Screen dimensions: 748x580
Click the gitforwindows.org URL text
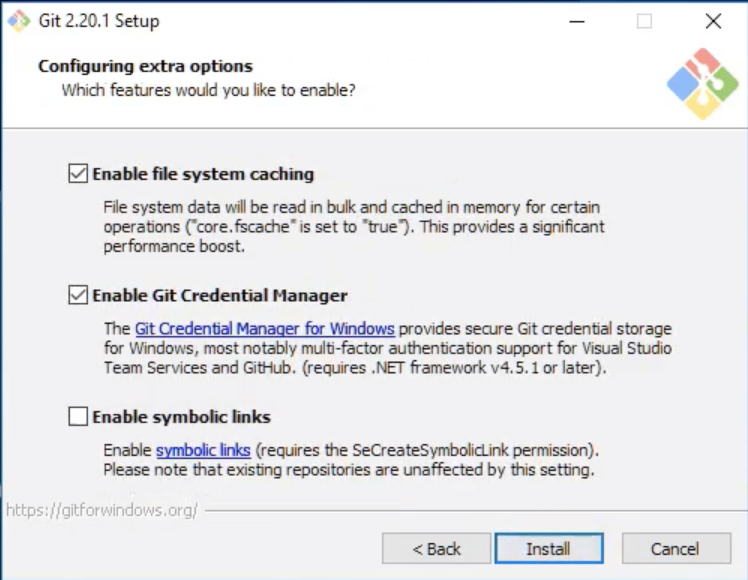click(102, 510)
